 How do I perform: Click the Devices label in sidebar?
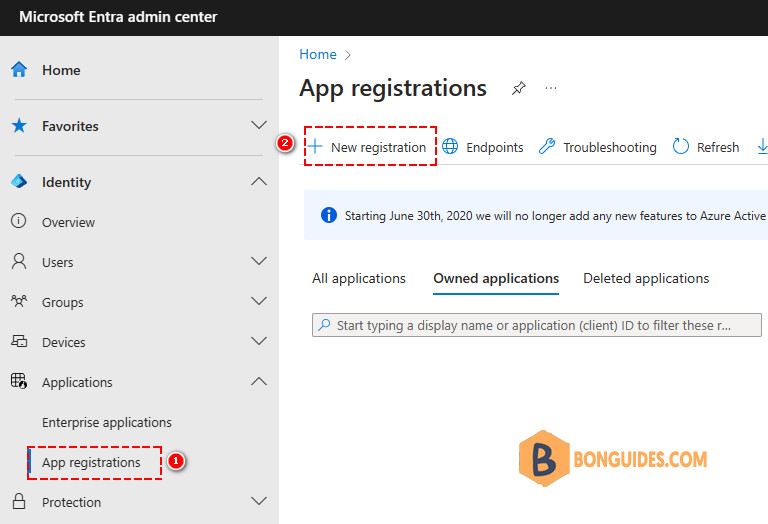coord(64,342)
